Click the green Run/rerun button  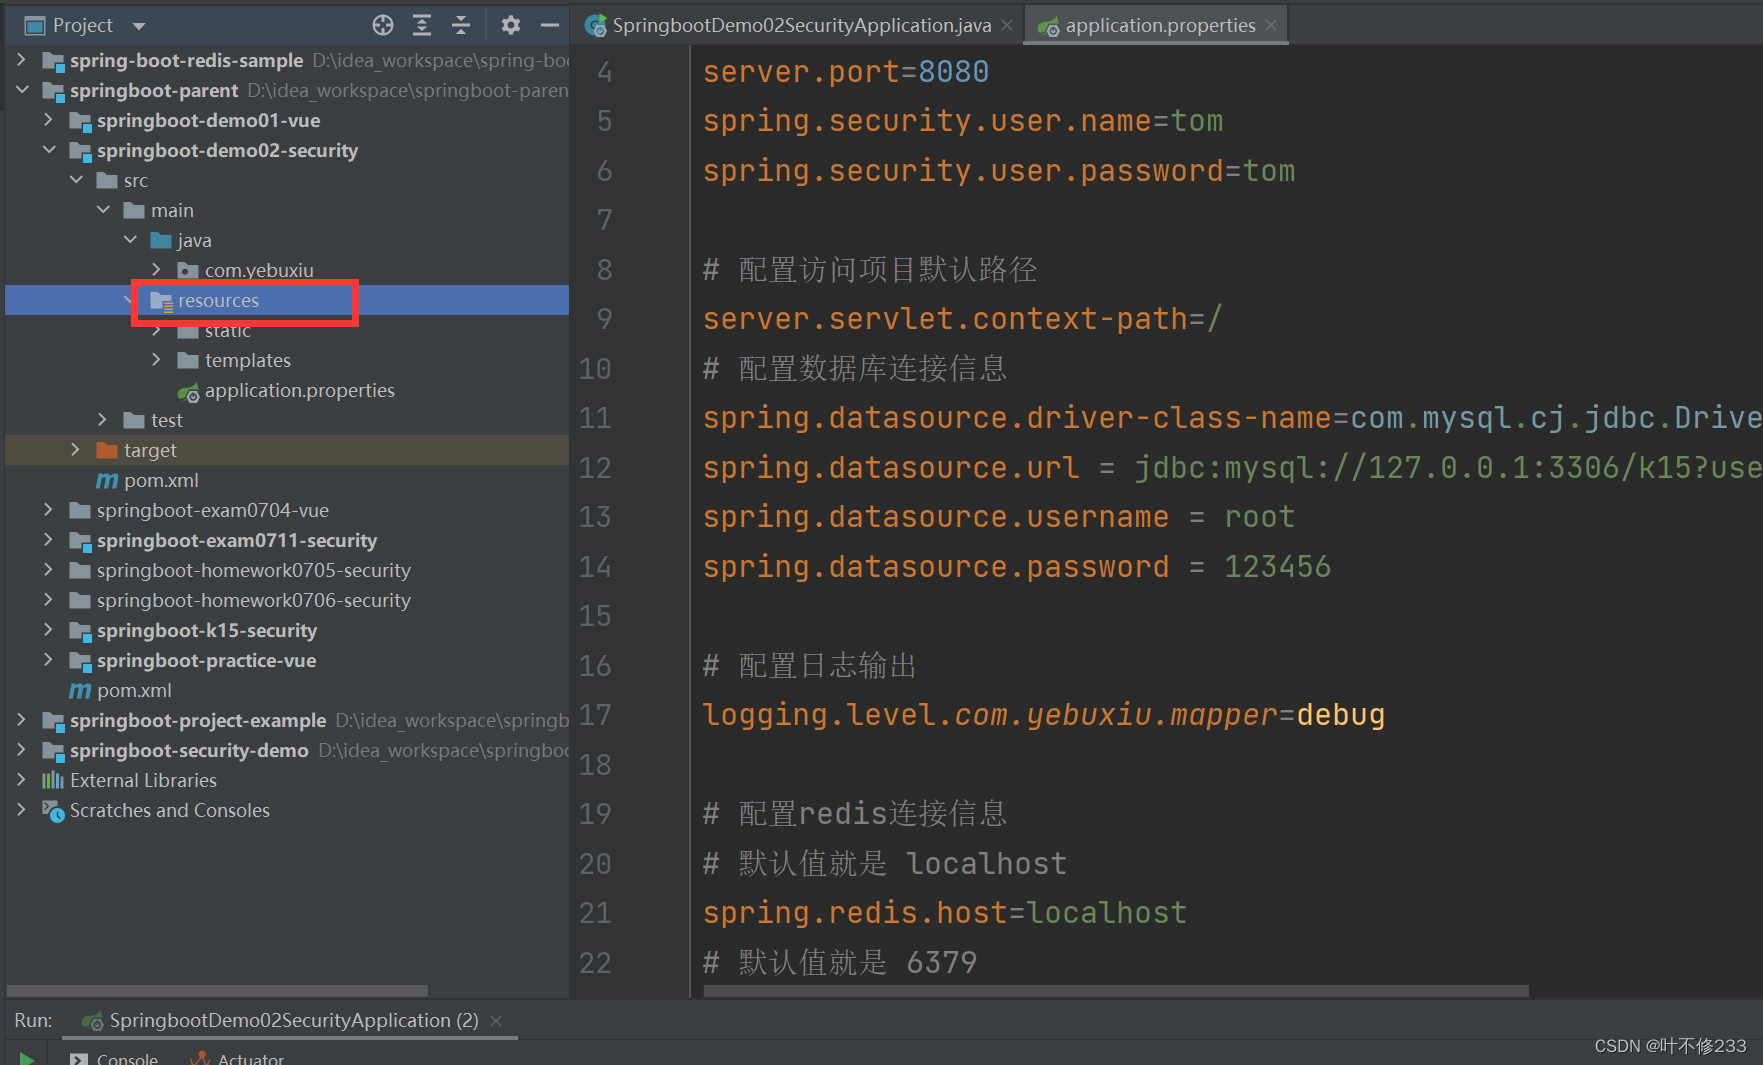[x=27, y=1058]
